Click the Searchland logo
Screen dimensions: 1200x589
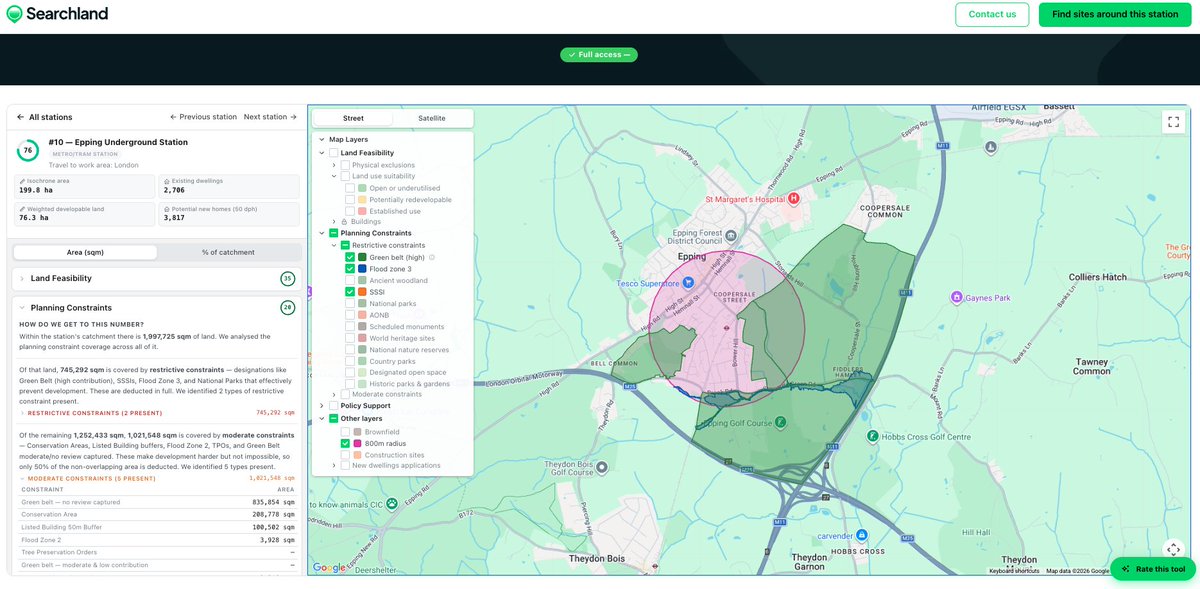coord(55,14)
